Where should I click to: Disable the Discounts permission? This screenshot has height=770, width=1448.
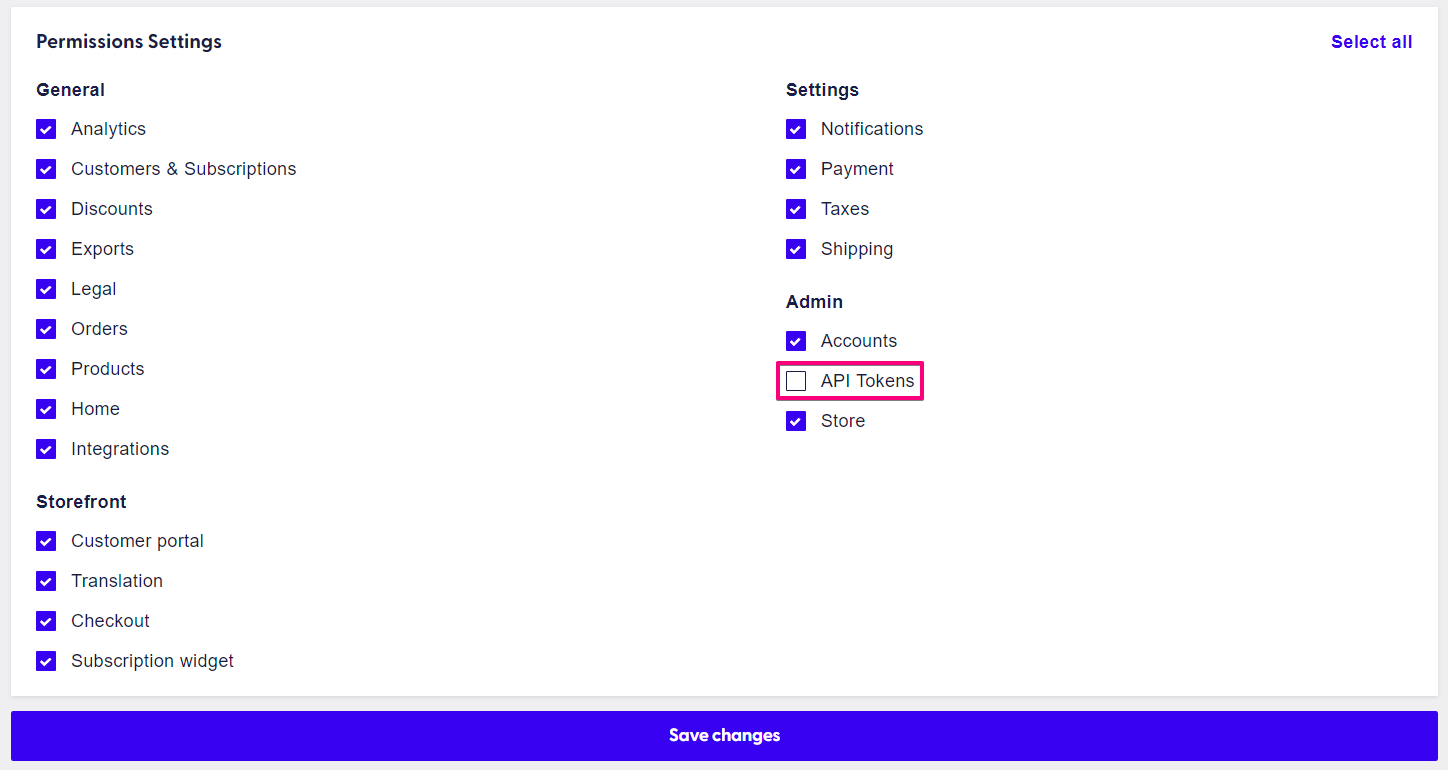click(x=46, y=208)
